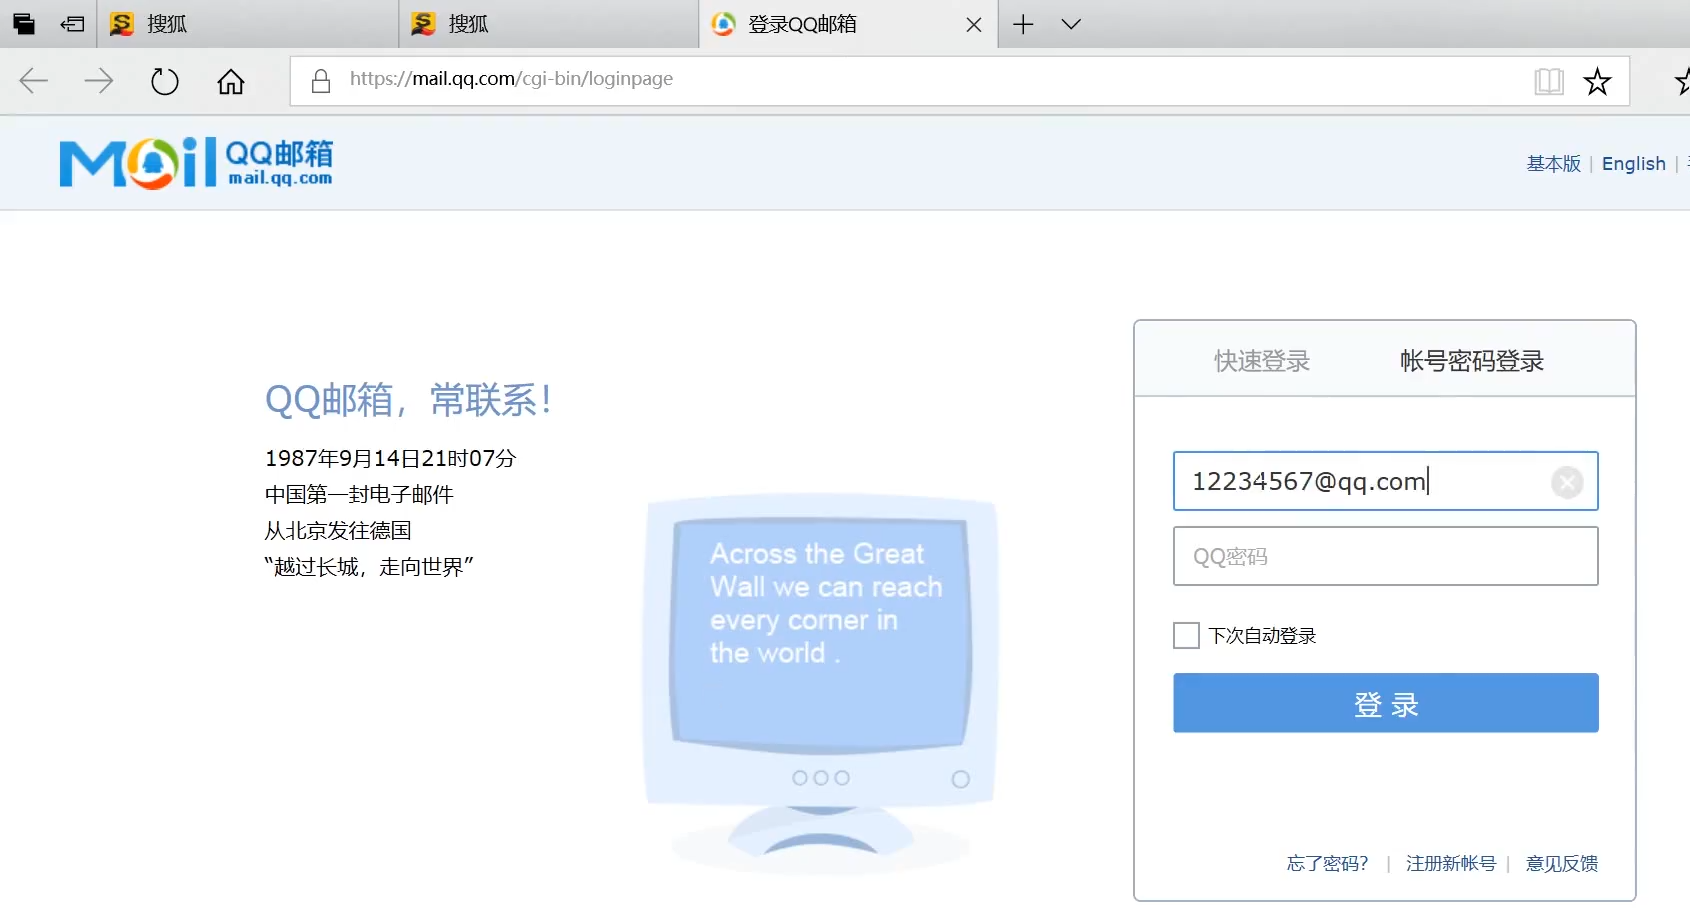Click the text 1987年9月14日21时07分

click(390, 458)
